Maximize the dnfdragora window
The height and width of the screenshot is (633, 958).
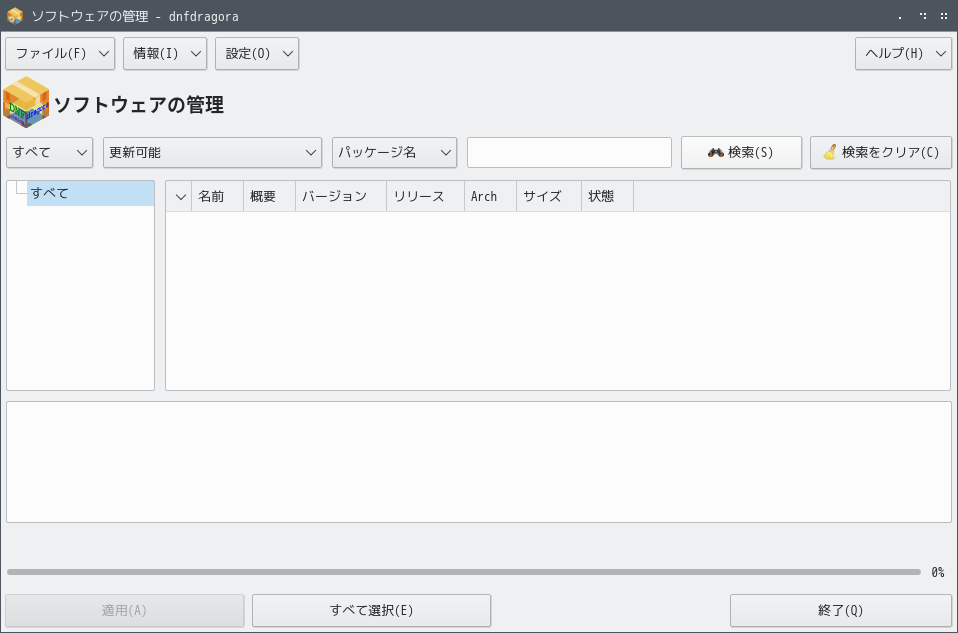click(x=923, y=16)
